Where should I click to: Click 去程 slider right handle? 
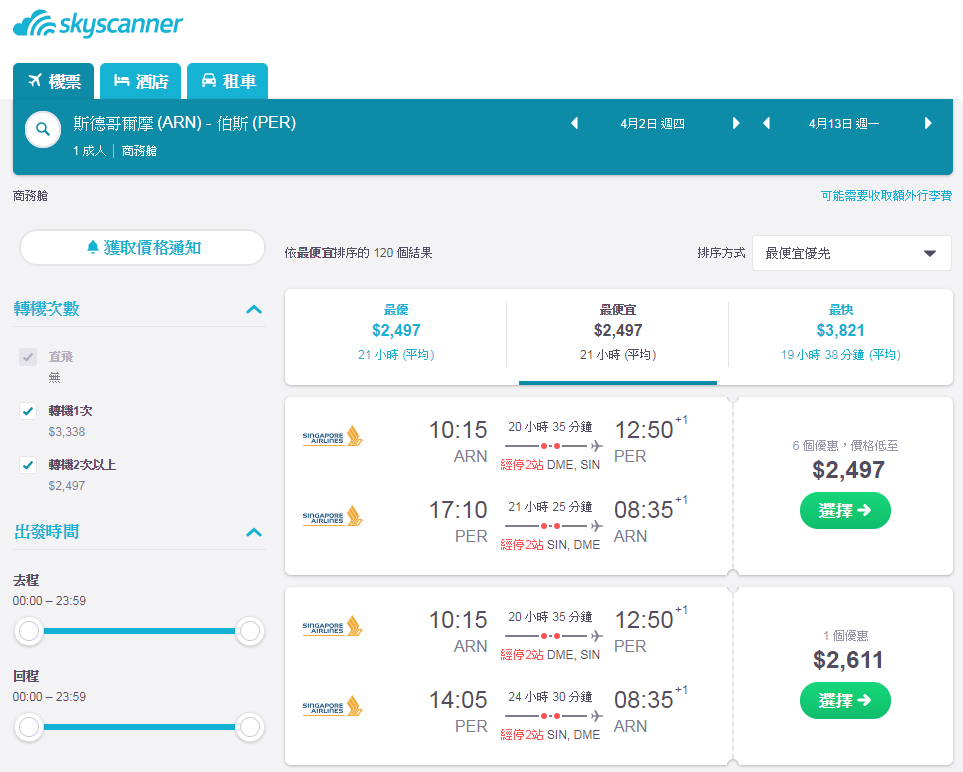point(249,631)
